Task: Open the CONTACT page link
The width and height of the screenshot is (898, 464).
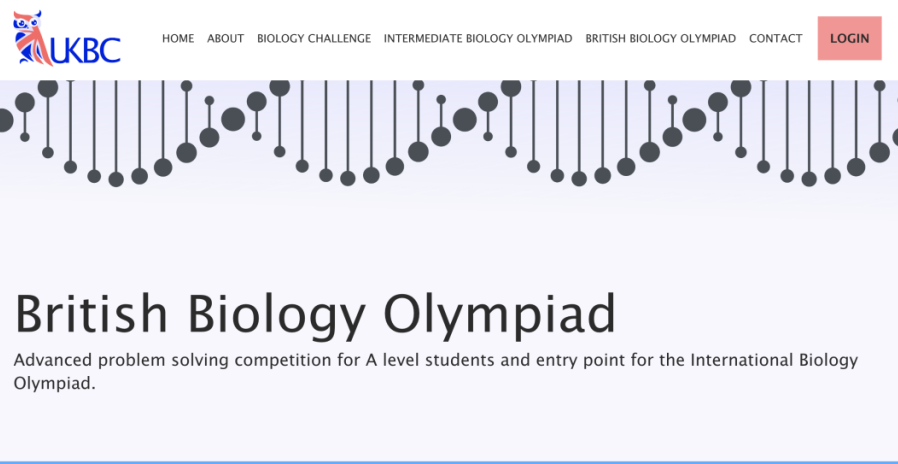Action: 775,38
